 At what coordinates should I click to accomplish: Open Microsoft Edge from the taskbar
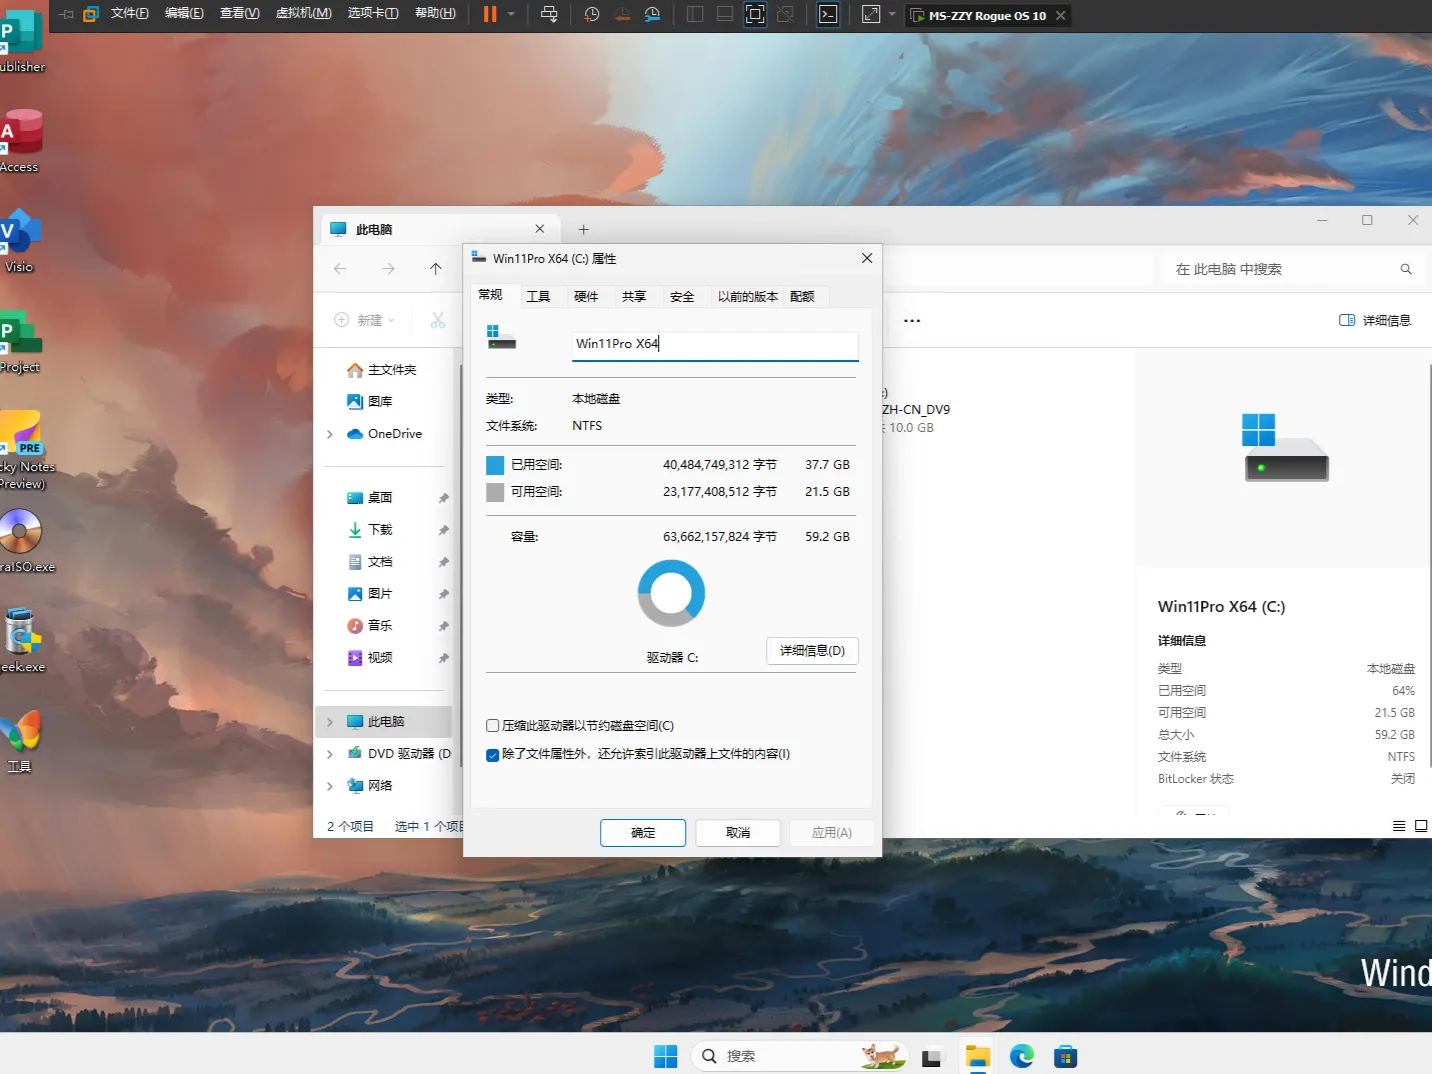pos(1021,1055)
